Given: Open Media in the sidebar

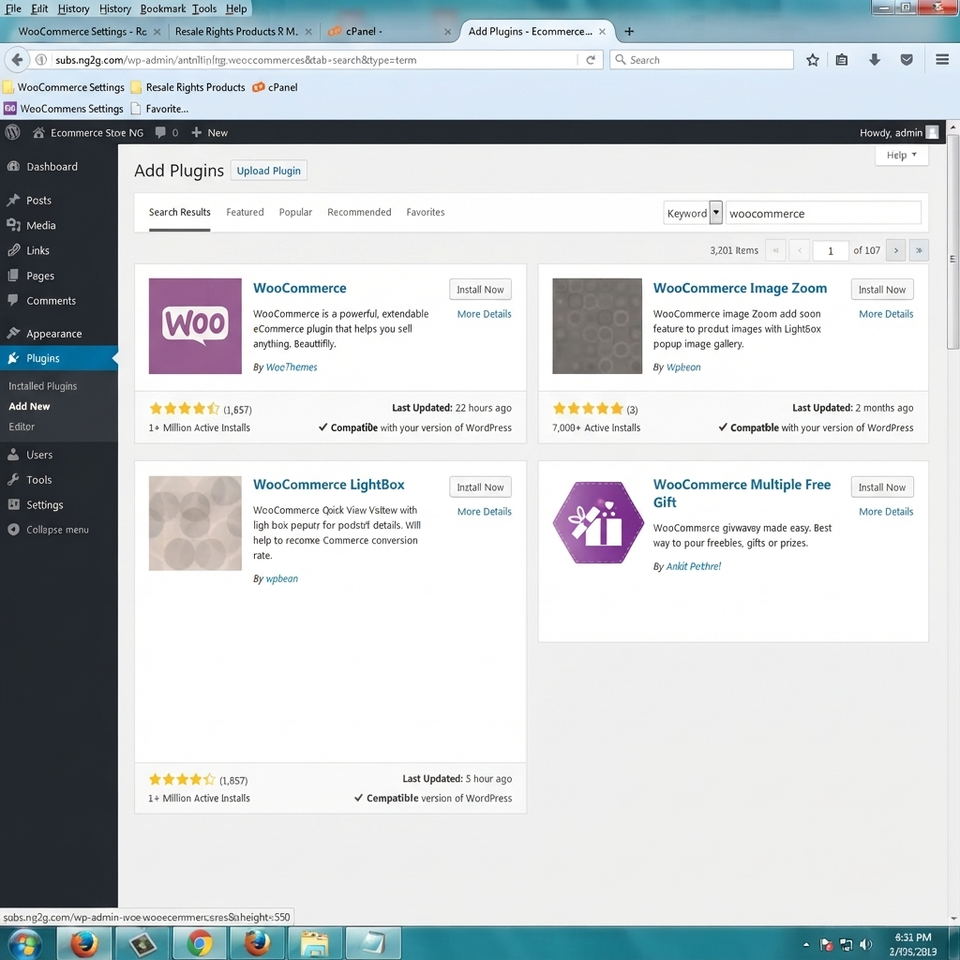Looking at the screenshot, I should coord(40,225).
